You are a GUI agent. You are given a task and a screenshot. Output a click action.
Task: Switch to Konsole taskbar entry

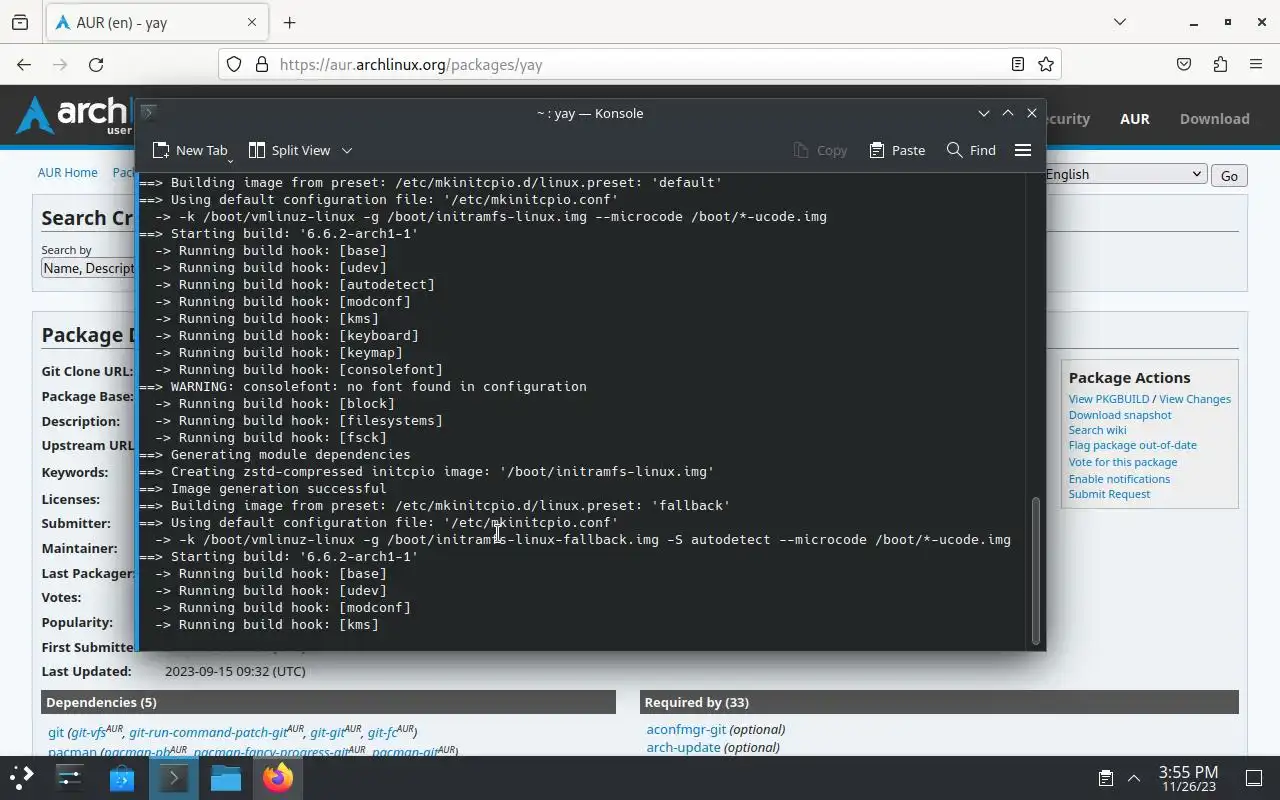[174, 777]
